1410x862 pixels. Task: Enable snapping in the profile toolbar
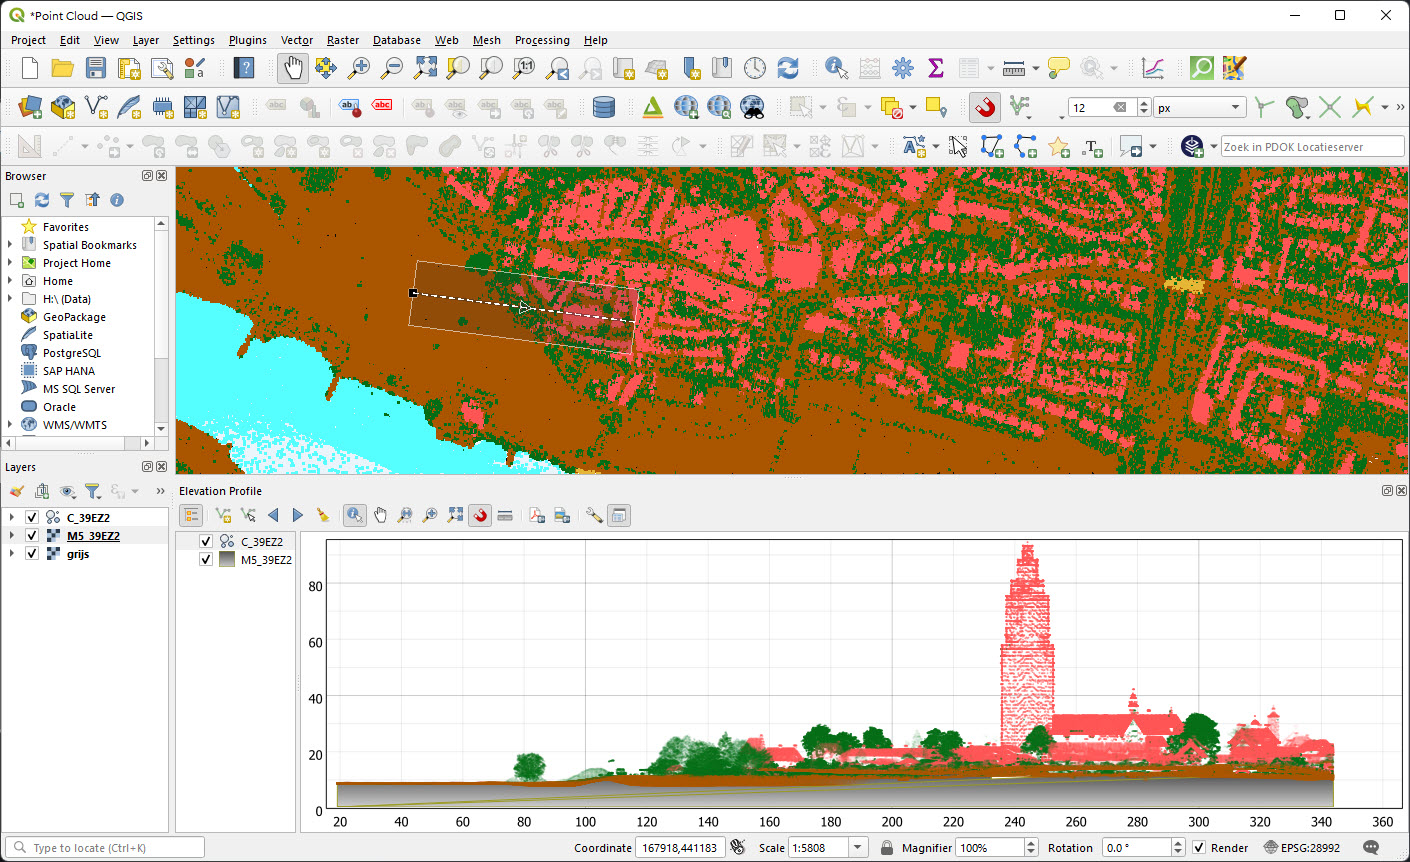tap(480, 515)
